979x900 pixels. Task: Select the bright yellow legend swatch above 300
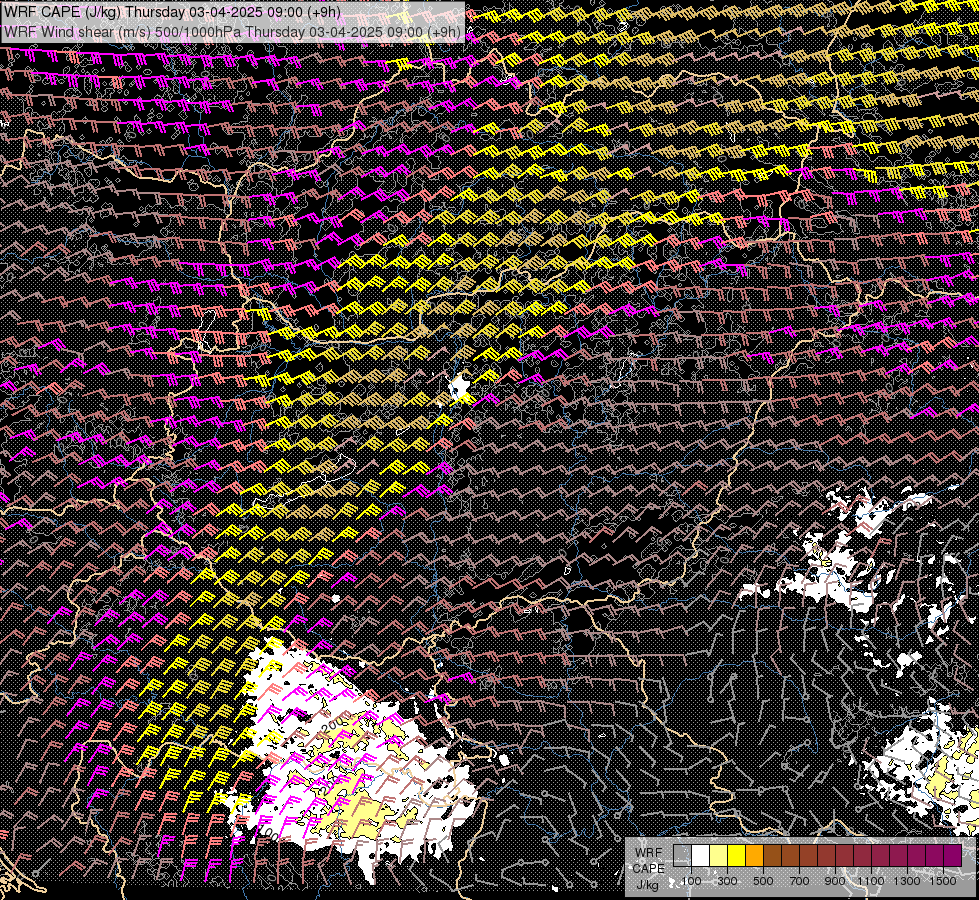point(737,855)
